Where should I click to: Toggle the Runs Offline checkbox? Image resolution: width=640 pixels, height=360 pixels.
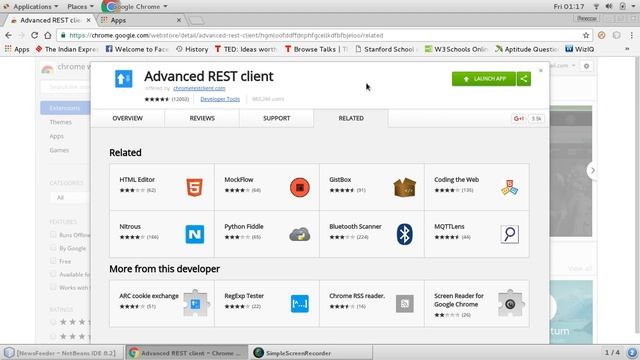53,235
